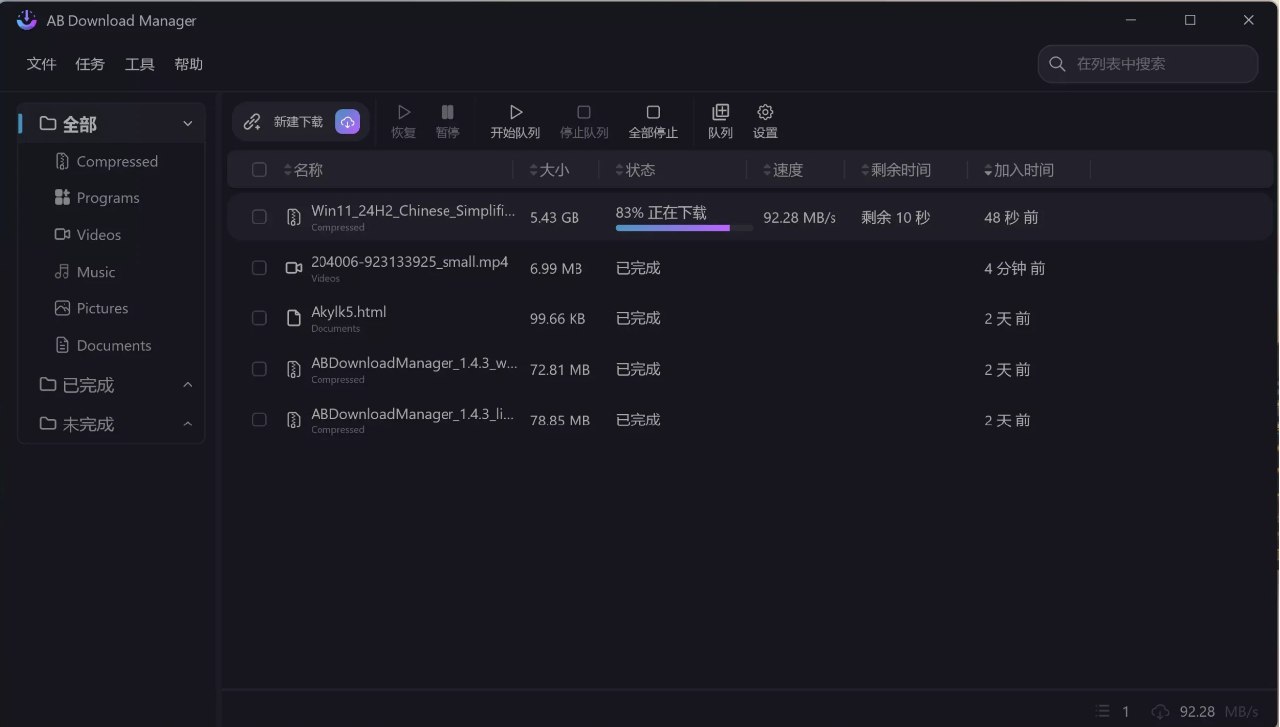Expand the 已完成 chevron
This screenshot has width=1280, height=727.
point(187,385)
